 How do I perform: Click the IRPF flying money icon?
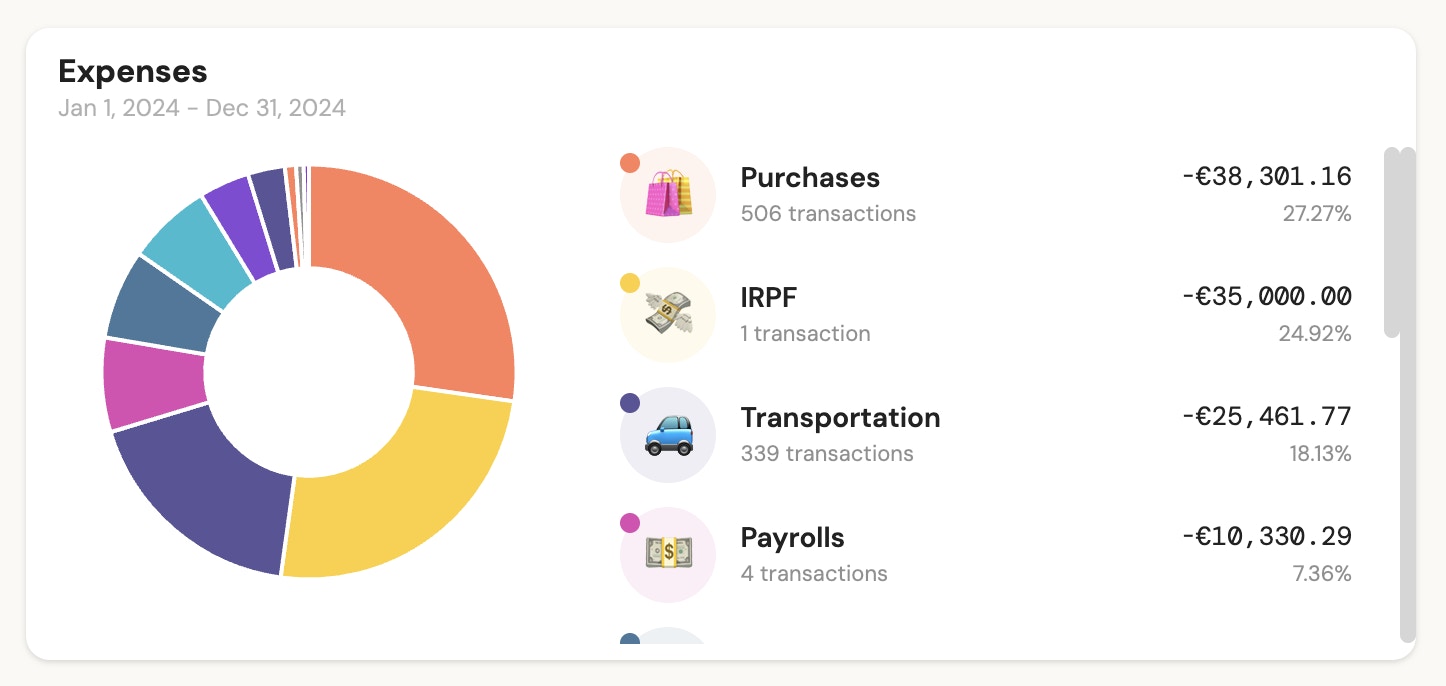668,314
